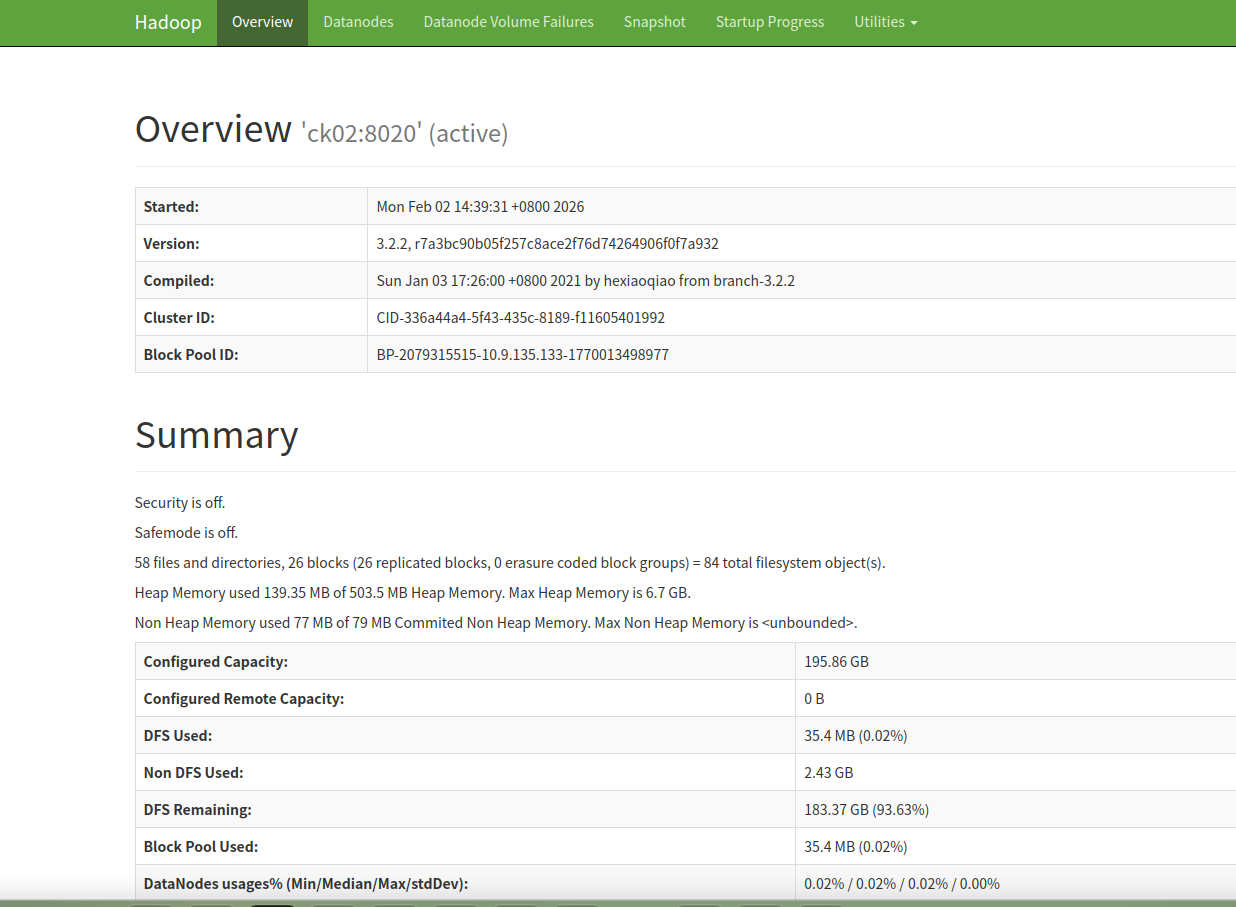Screen dimensions: 1236x907
Task: Select the 195.86 GB capacity value
Action: click(x=837, y=662)
